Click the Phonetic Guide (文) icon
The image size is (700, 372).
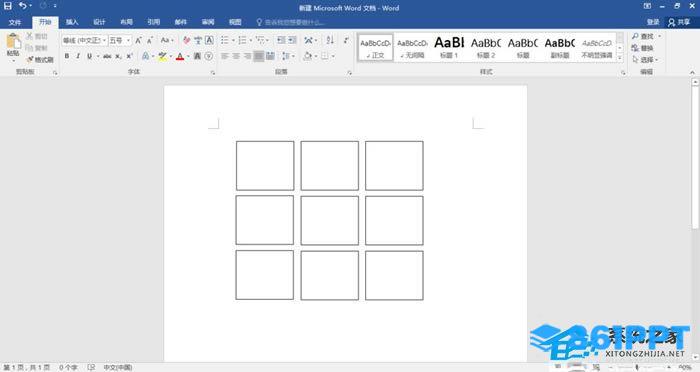(x=198, y=41)
